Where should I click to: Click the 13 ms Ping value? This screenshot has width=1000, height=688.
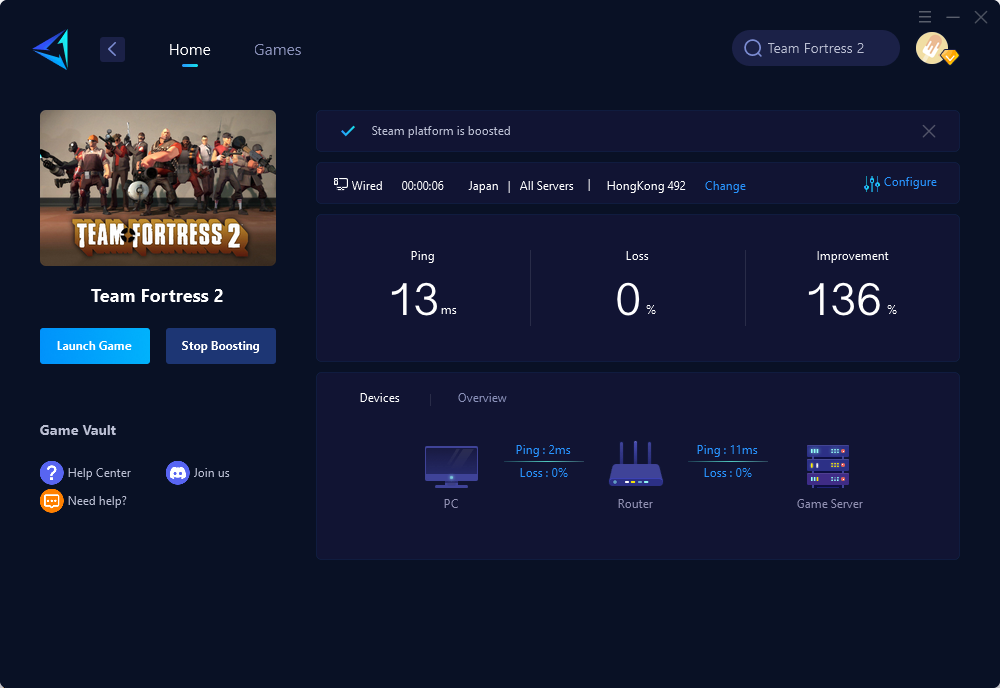tap(423, 299)
